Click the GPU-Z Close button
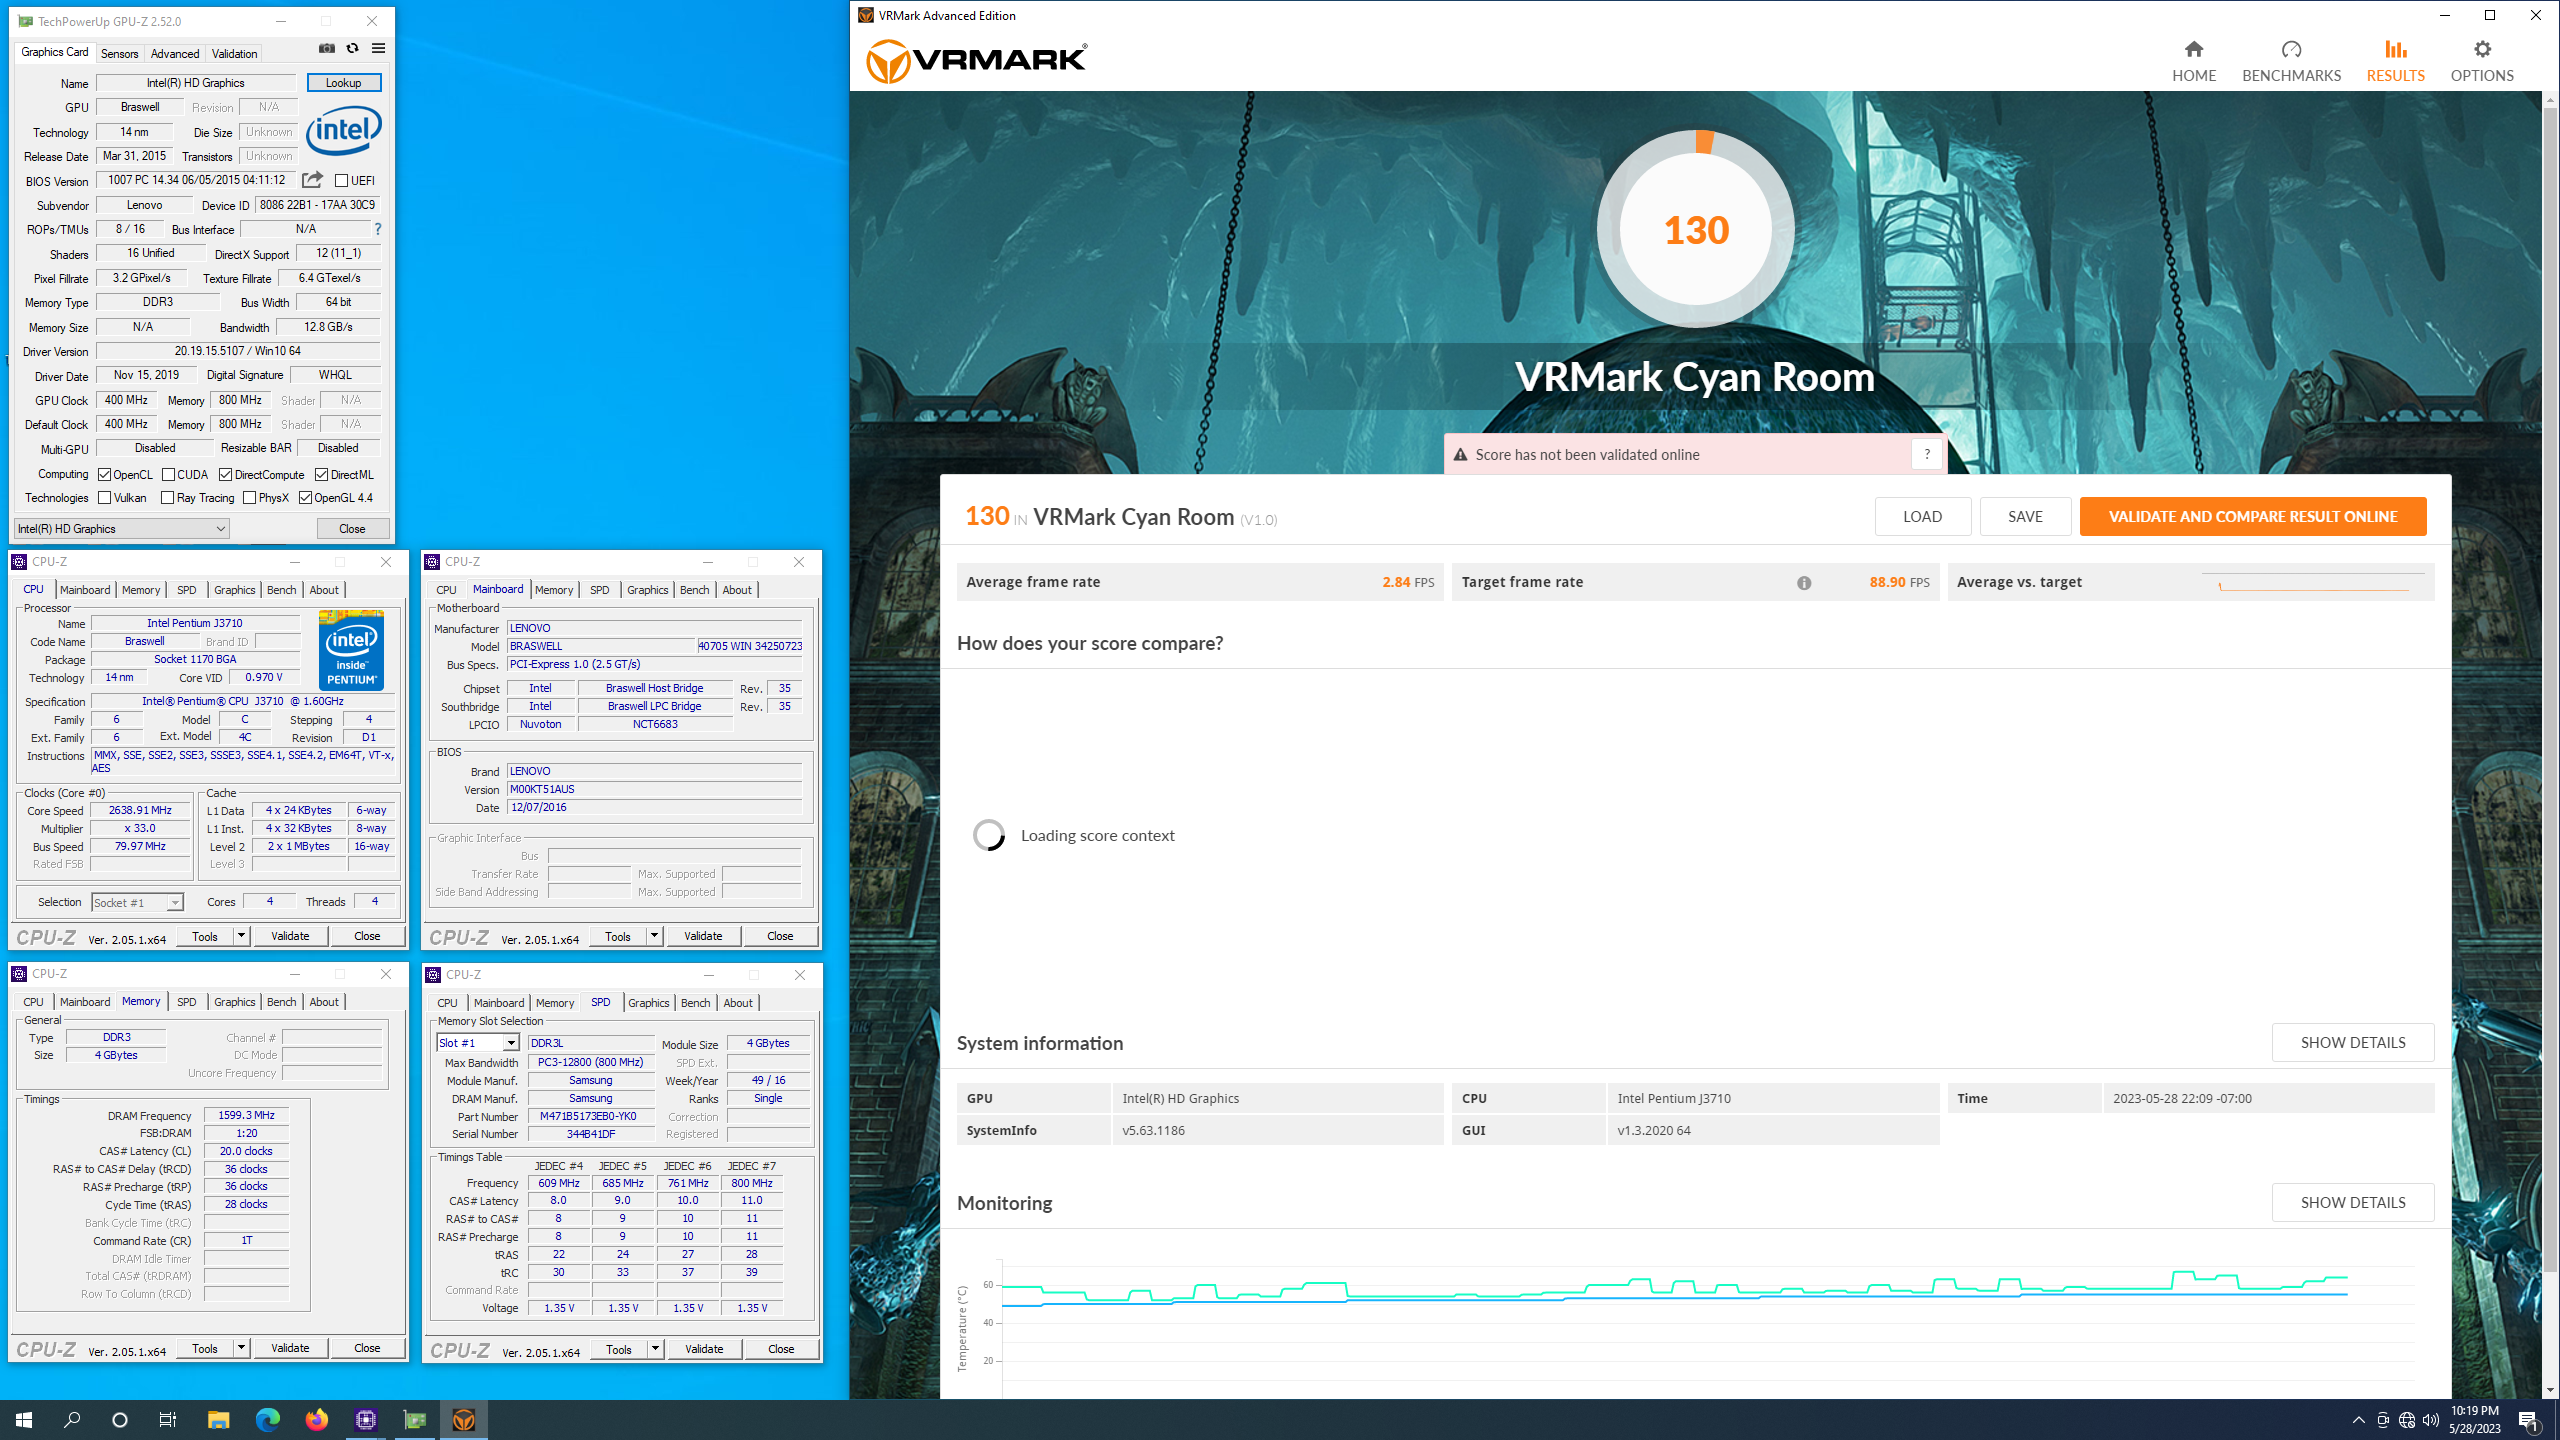The height and width of the screenshot is (1440, 2560). [x=352, y=529]
